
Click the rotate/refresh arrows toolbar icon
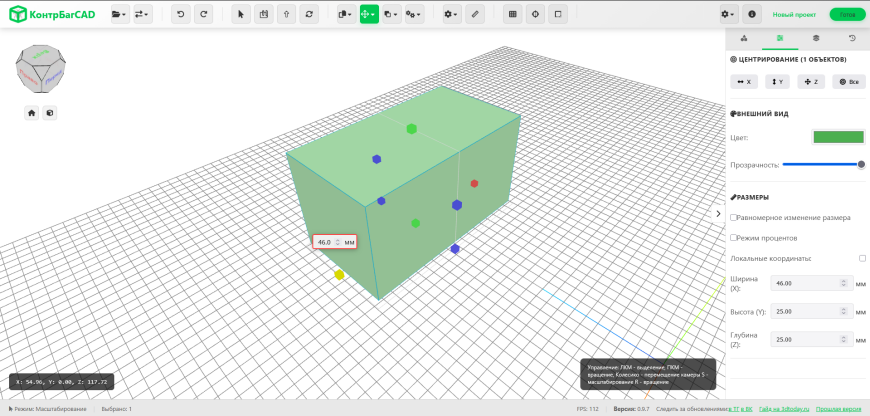point(309,14)
